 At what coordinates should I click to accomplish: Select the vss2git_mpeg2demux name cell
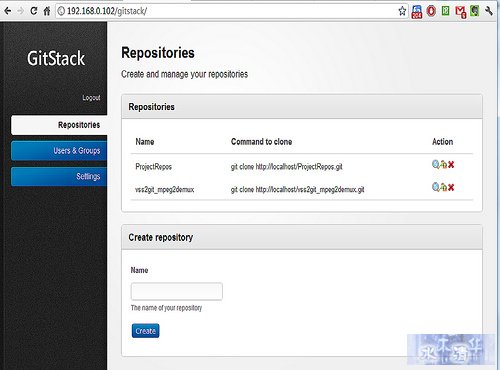pos(164,189)
